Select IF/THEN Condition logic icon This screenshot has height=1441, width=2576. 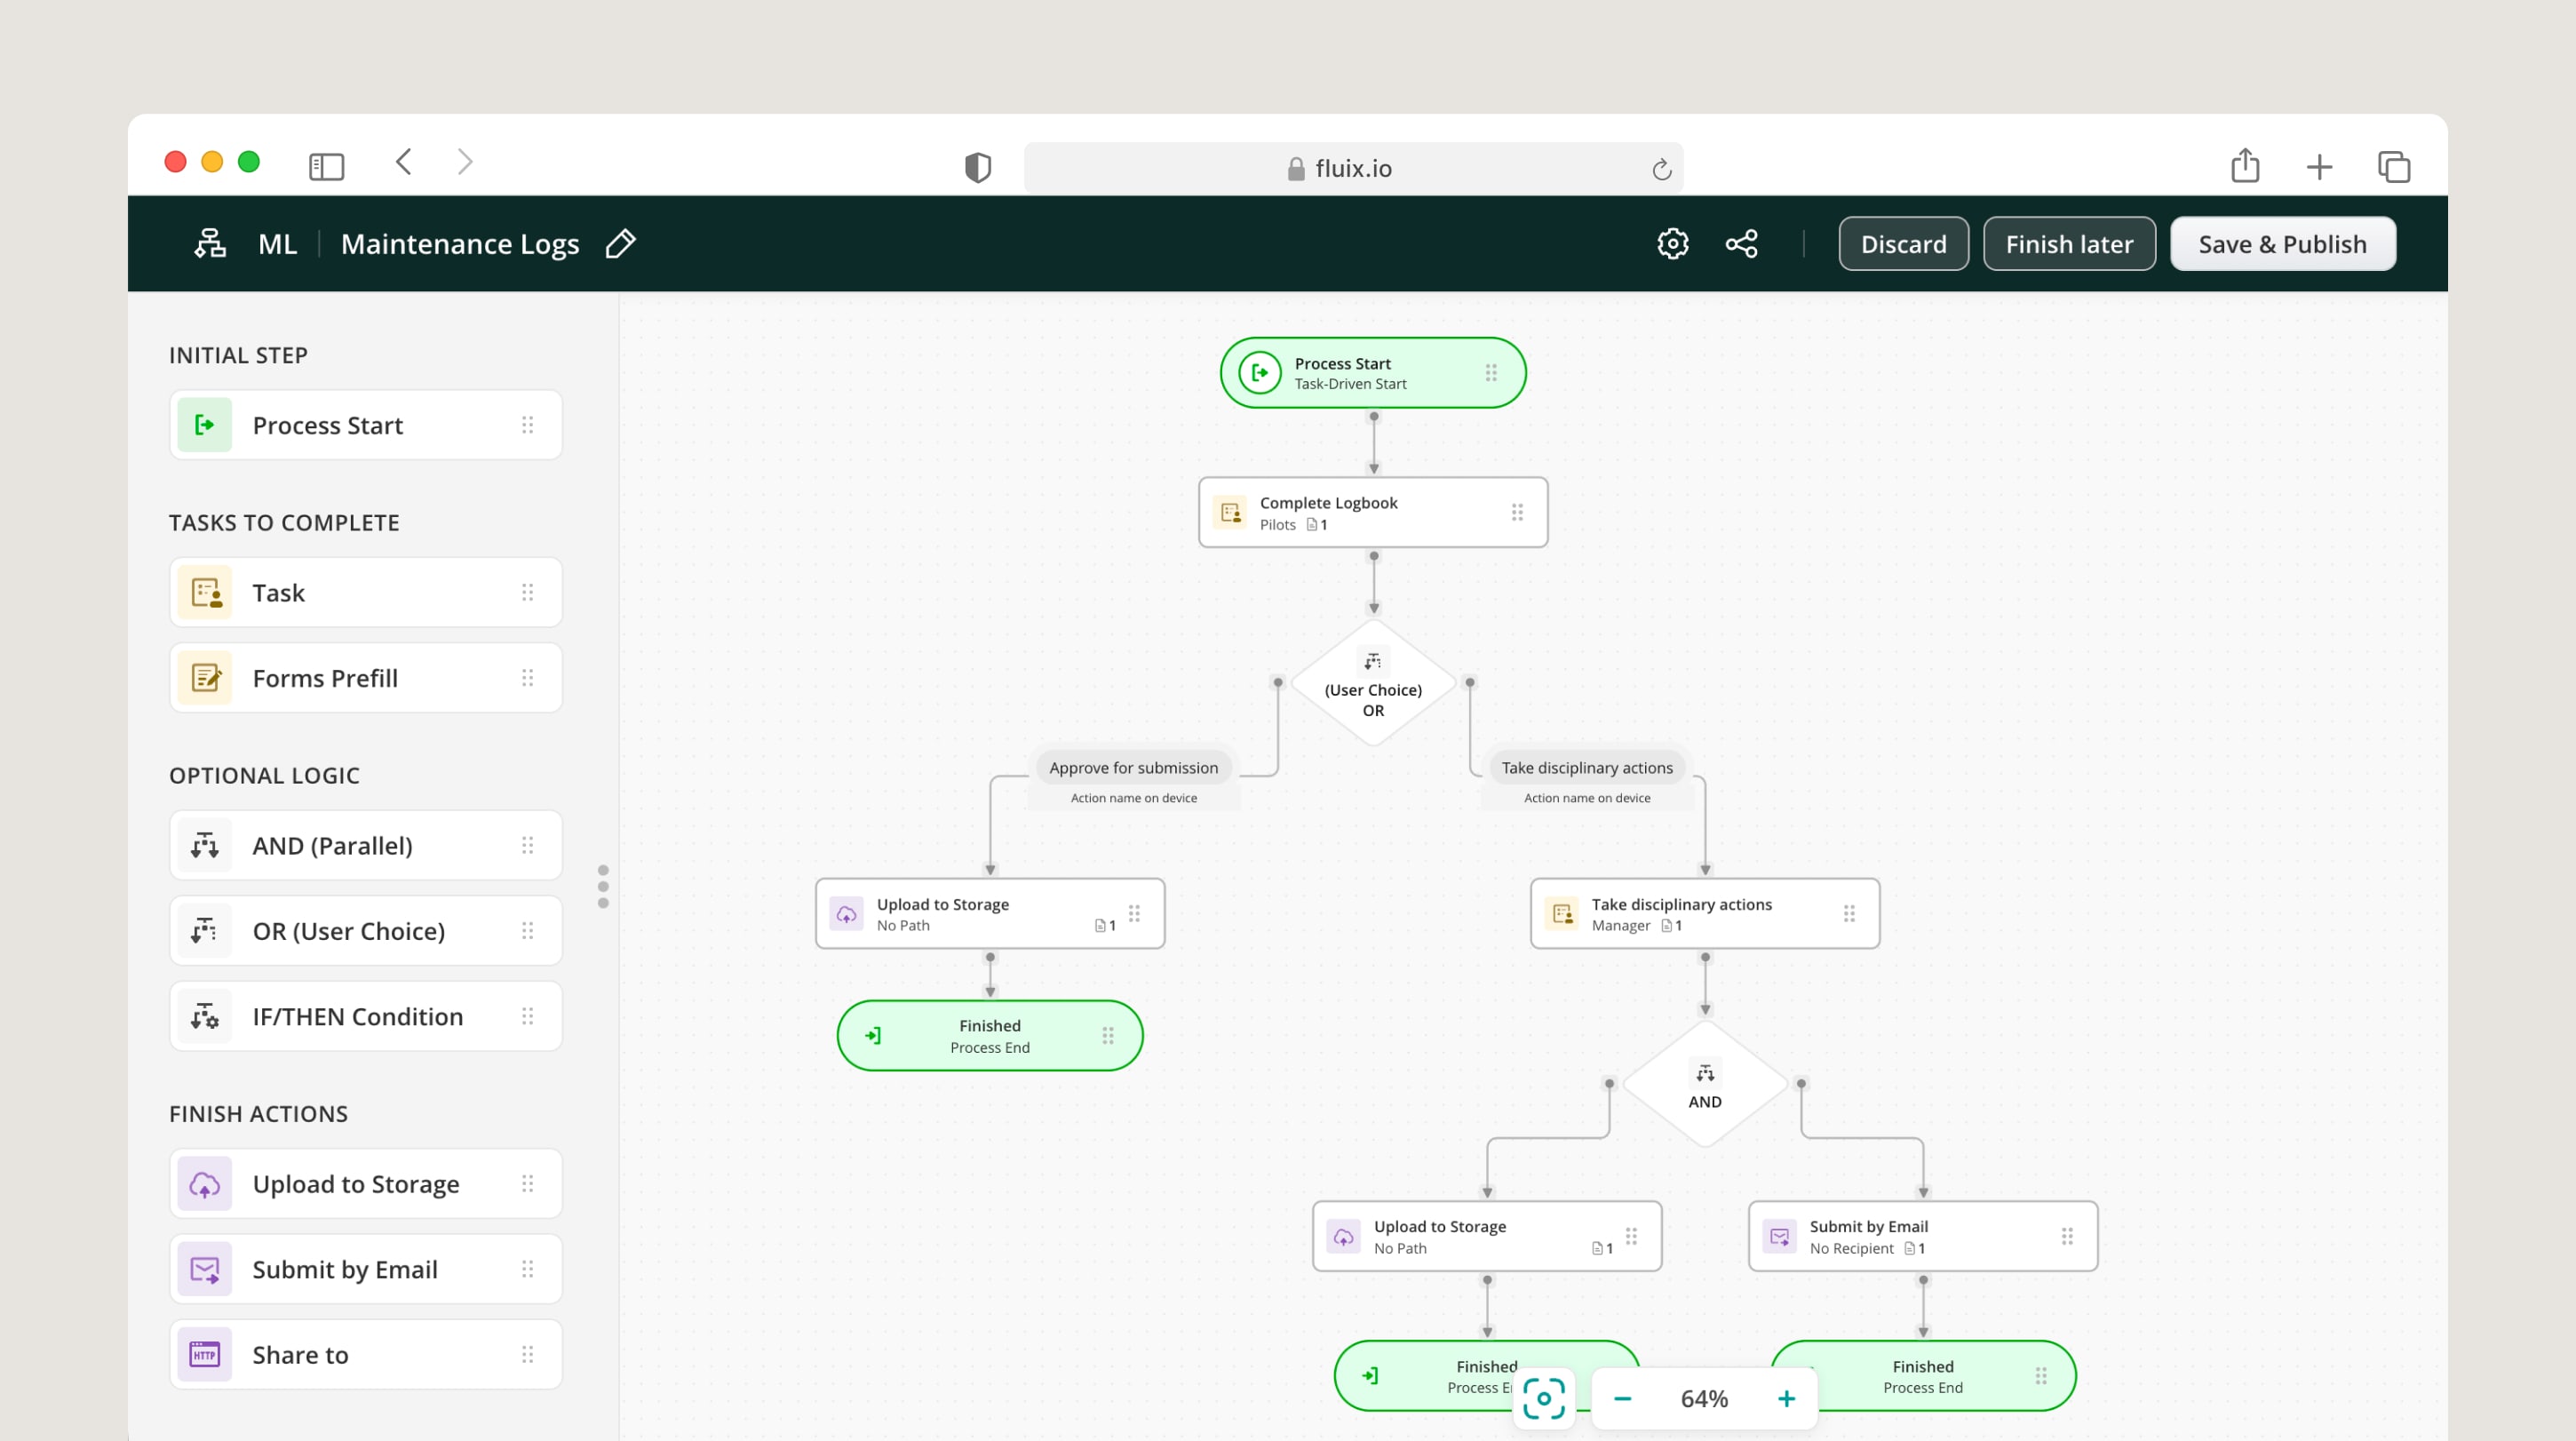205,1016
